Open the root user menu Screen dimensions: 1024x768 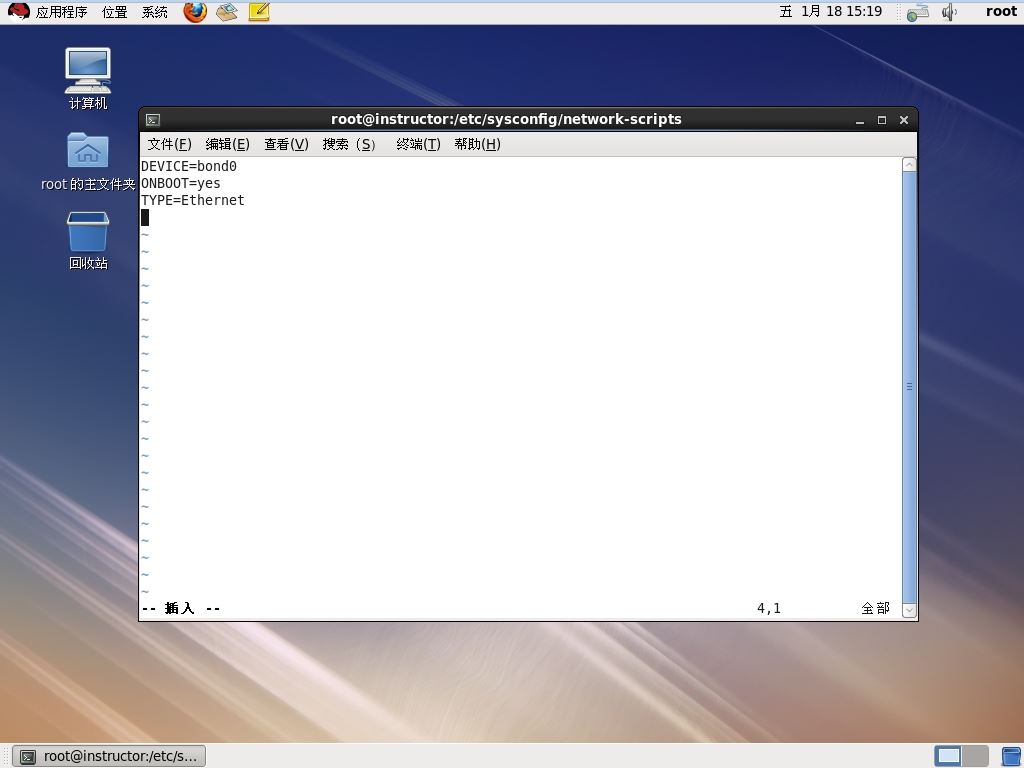(1001, 12)
